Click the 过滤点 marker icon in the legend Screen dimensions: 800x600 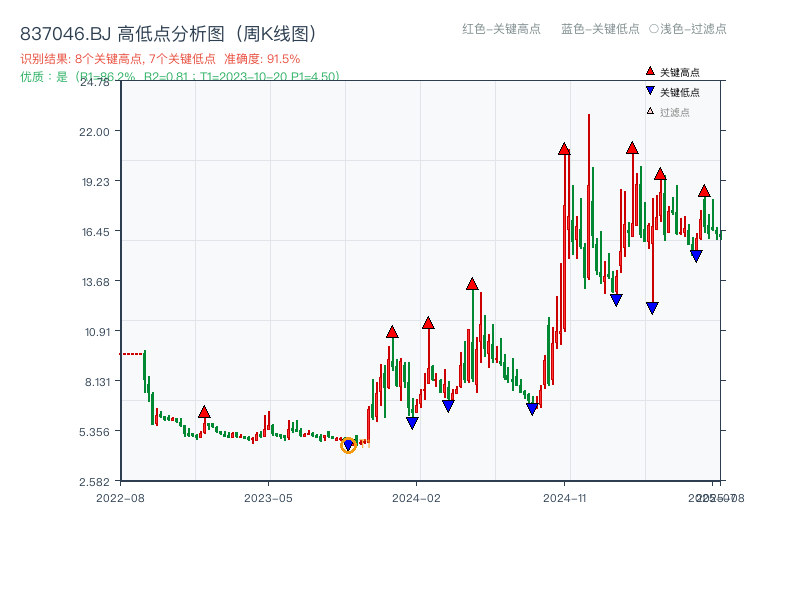(648, 110)
